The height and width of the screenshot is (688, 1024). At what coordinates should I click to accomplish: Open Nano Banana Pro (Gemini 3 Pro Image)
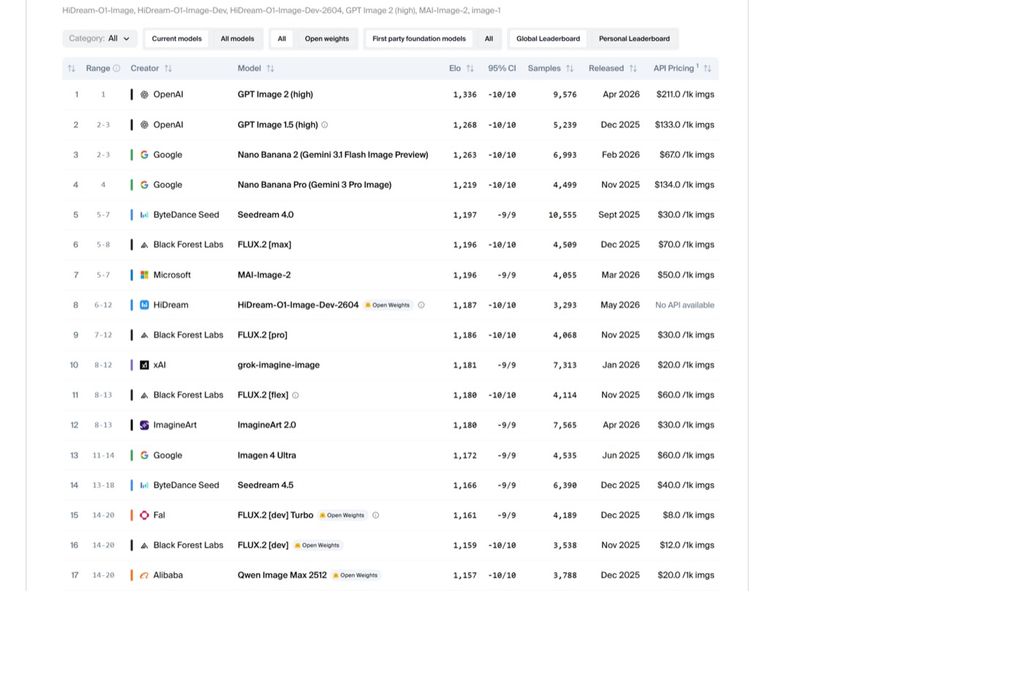tap(314, 185)
